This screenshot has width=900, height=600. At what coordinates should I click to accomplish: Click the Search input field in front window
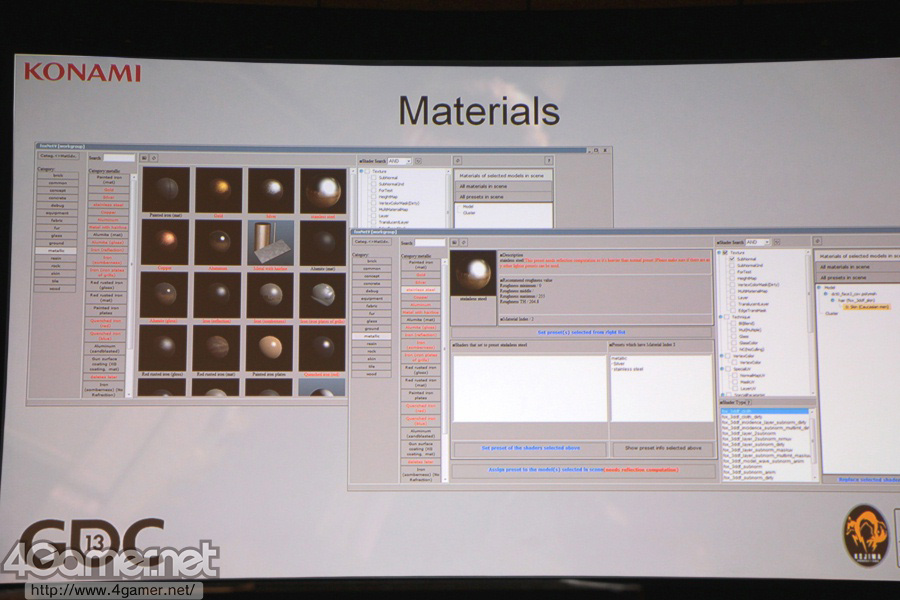click(x=430, y=242)
